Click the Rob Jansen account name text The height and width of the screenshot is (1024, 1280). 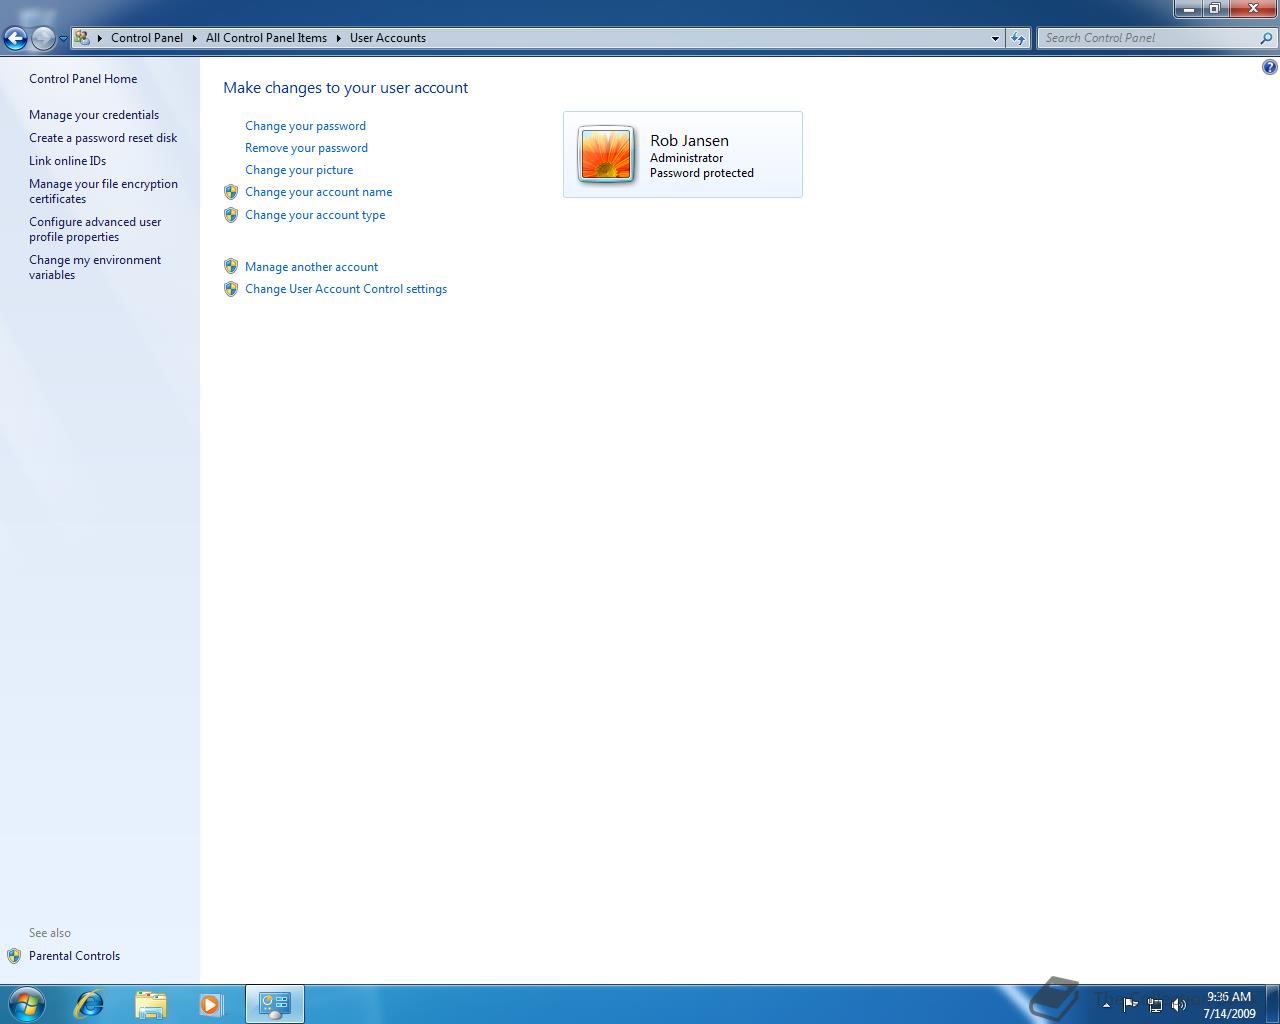point(689,141)
